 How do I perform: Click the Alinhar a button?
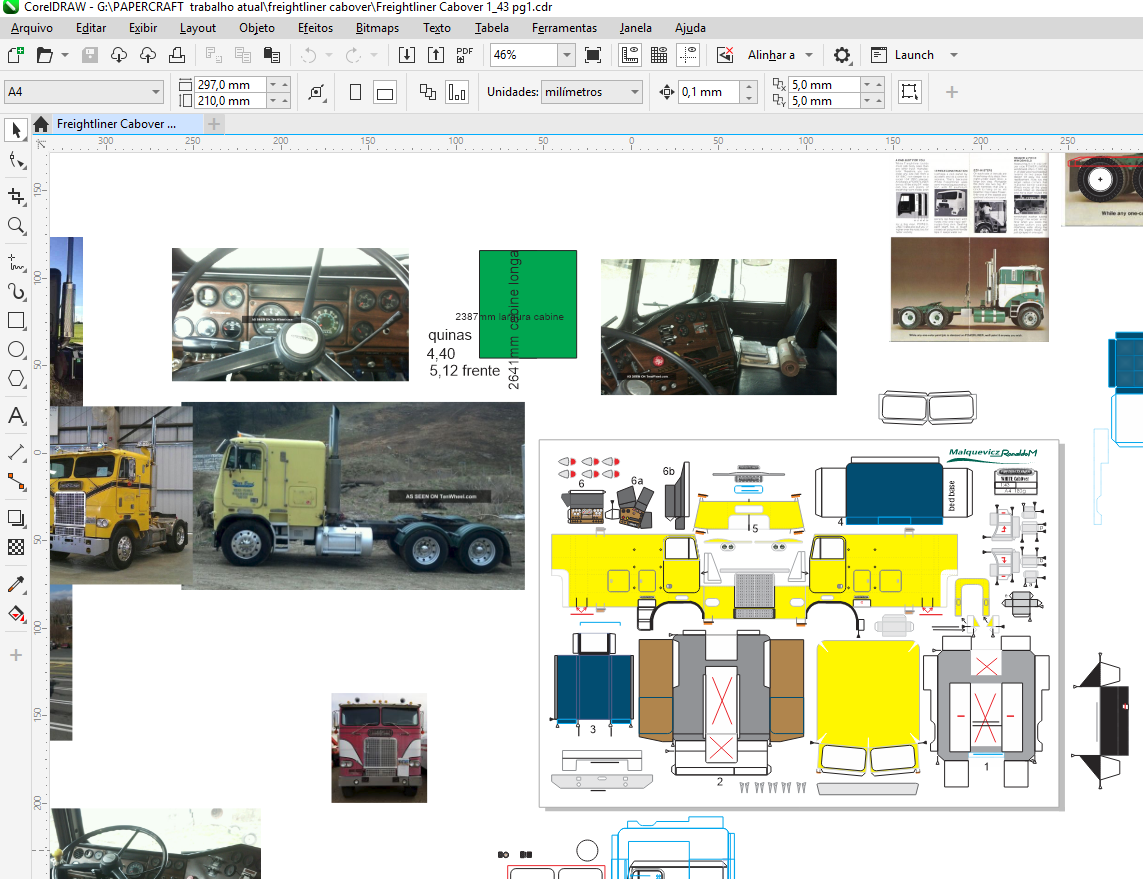[x=771, y=55]
